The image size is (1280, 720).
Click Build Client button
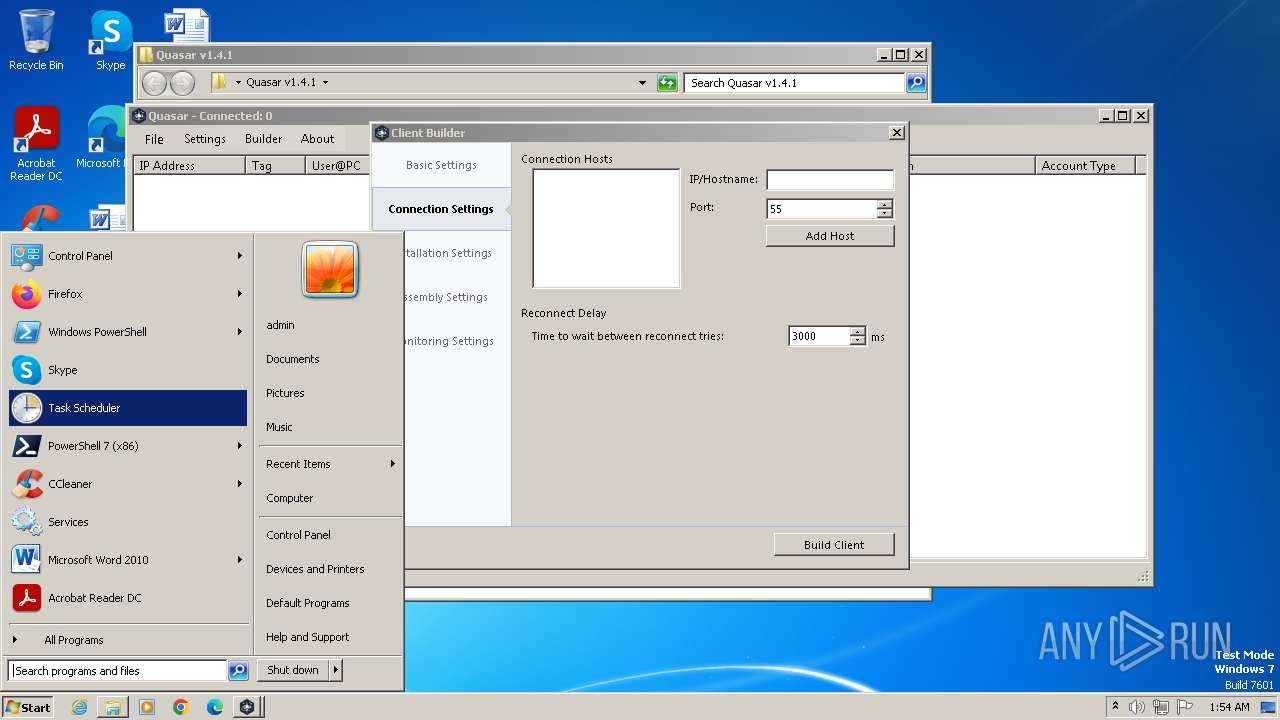[834, 545]
